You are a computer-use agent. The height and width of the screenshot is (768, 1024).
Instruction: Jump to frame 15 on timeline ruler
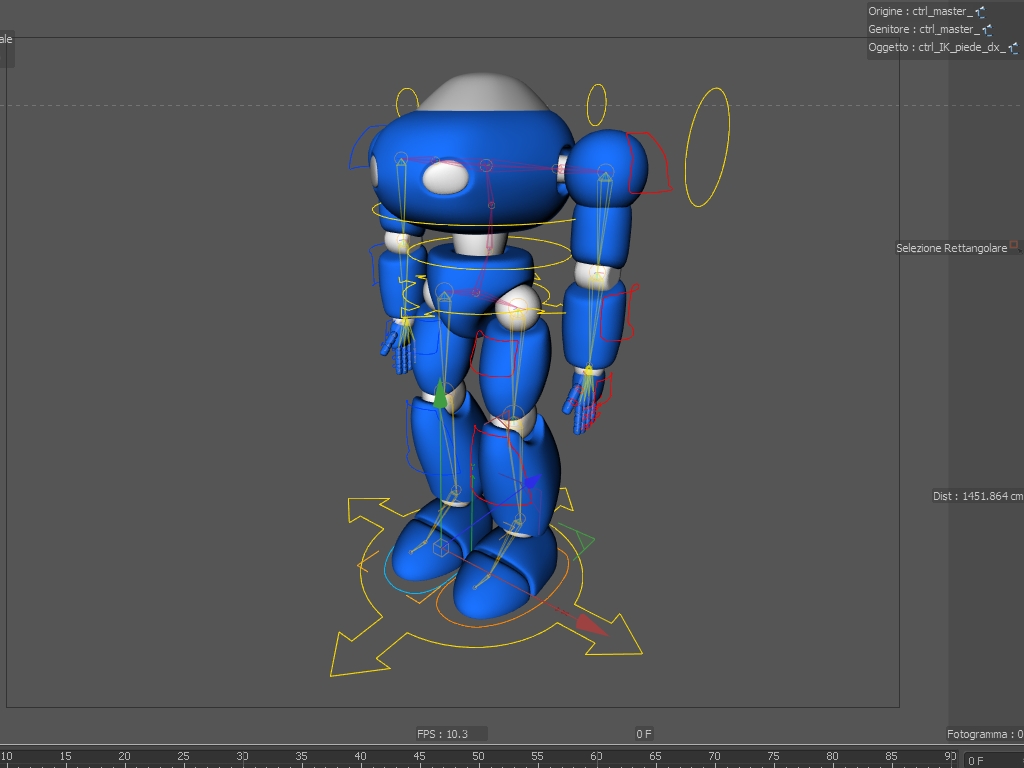[65, 756]
